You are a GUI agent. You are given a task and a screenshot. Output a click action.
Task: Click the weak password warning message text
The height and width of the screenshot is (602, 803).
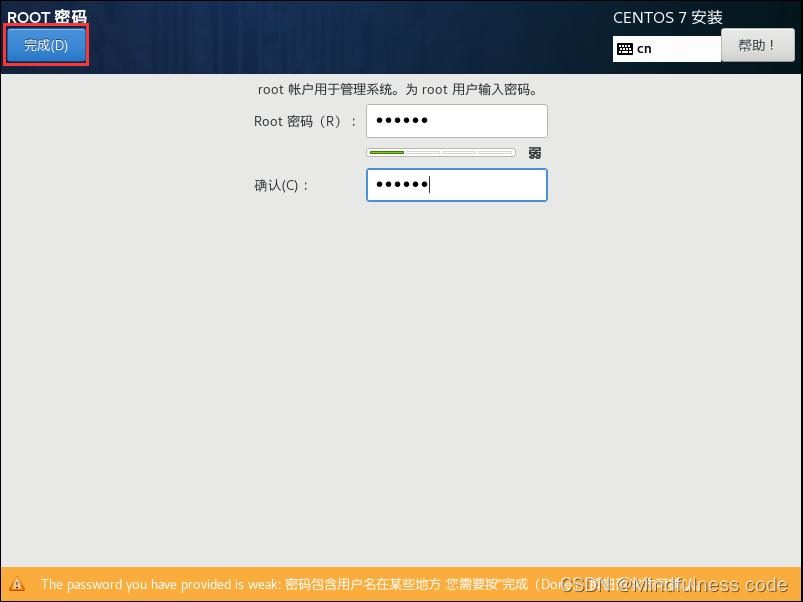(x=300, y=585)
